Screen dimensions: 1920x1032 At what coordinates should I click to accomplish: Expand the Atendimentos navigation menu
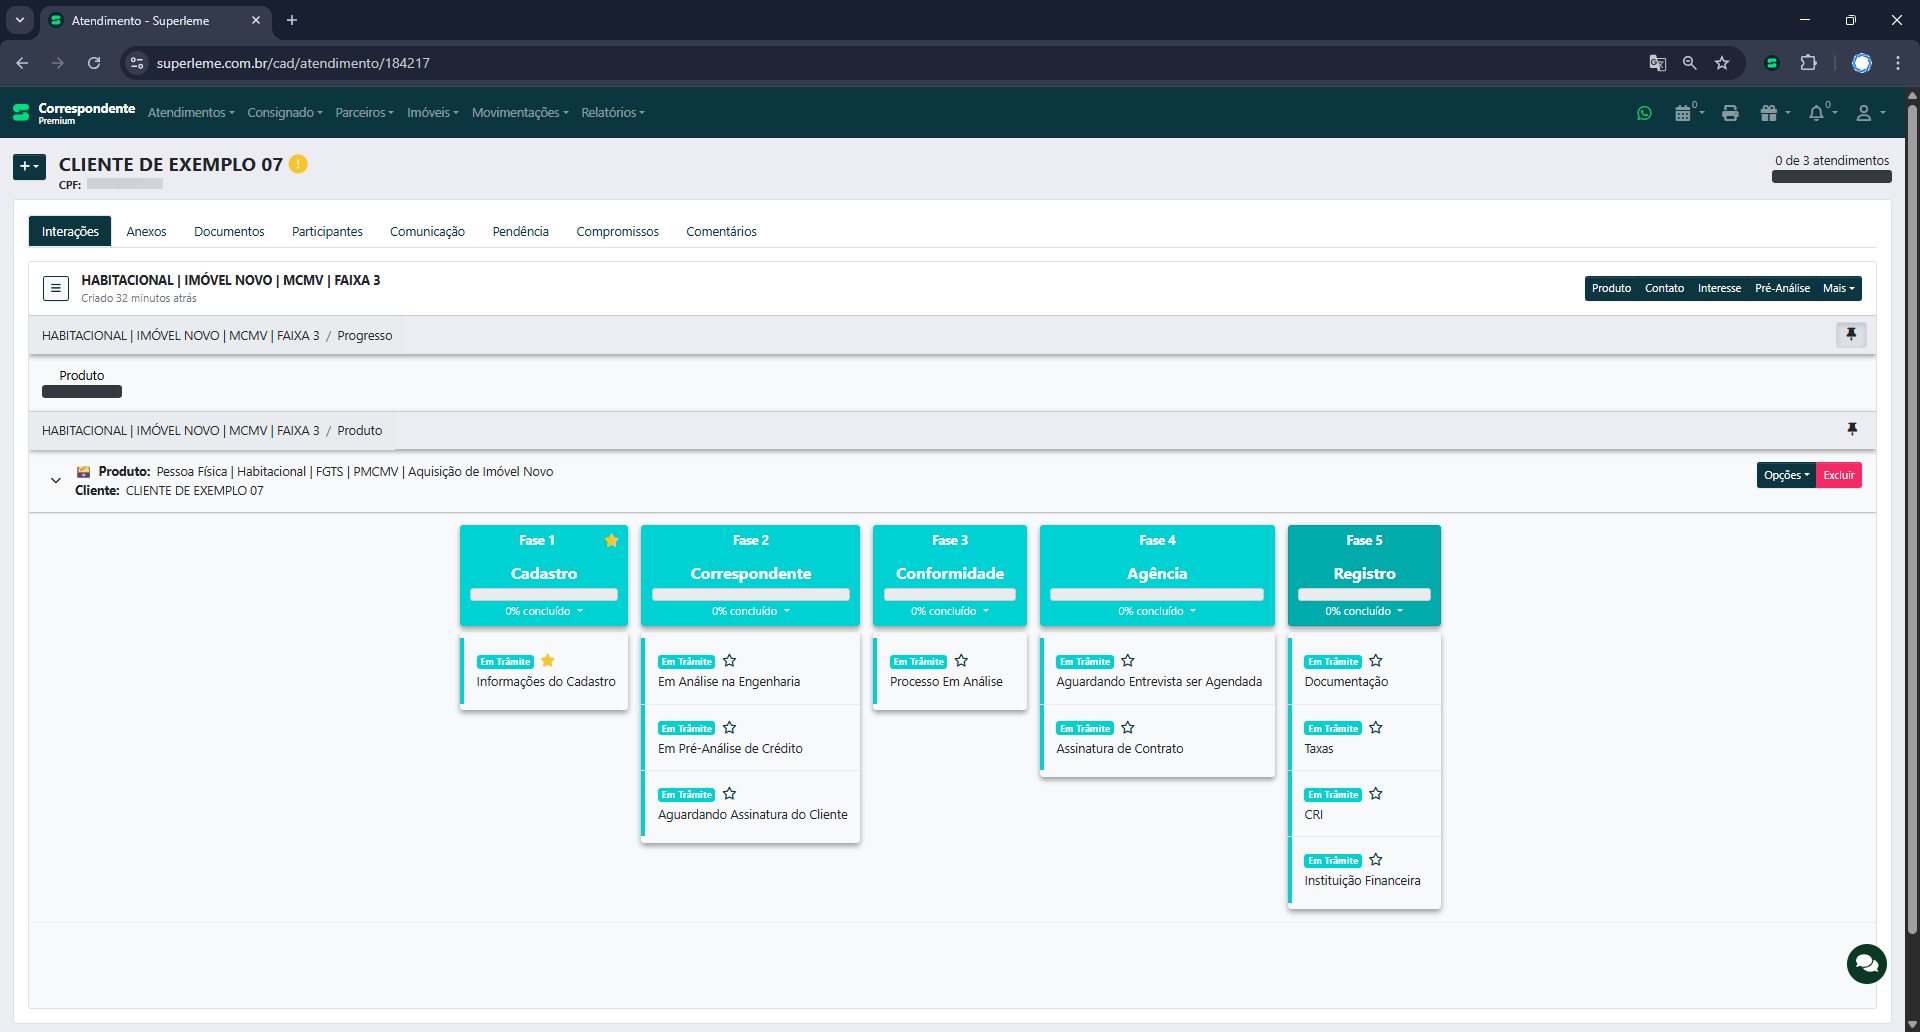click(x=190, y=113)
